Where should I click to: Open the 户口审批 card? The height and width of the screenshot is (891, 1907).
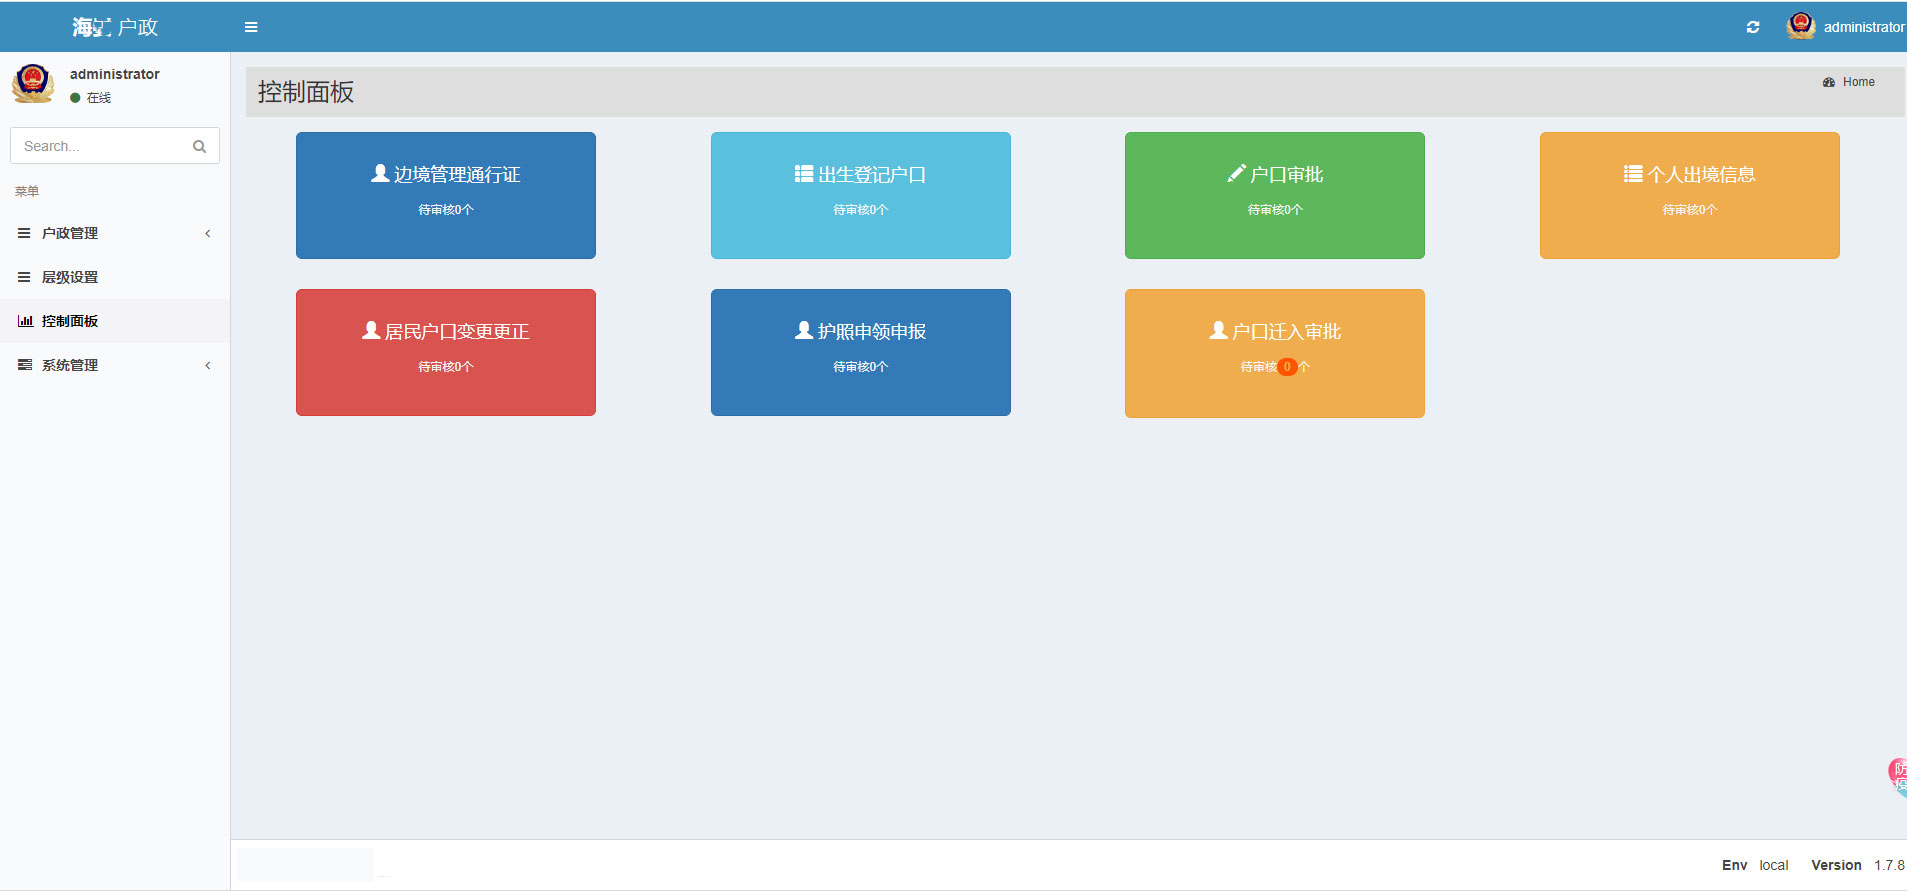tap(1275, 195)
